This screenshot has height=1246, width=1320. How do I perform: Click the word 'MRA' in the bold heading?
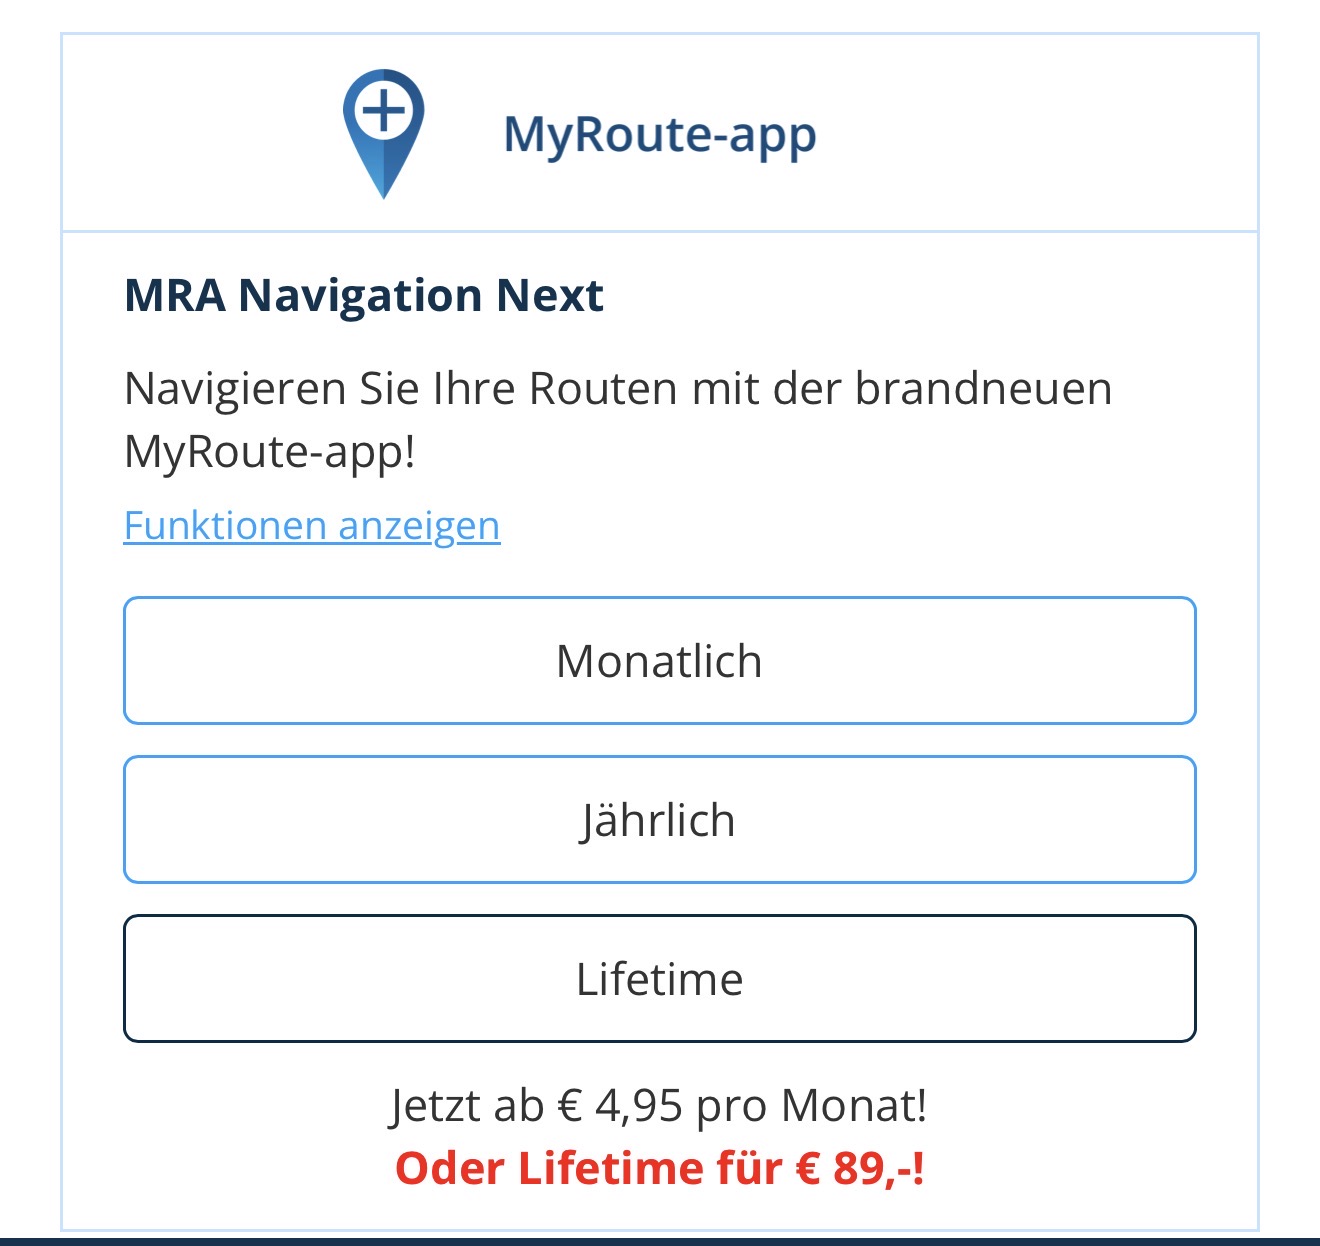pyautogui.click(x=175, y=295)
